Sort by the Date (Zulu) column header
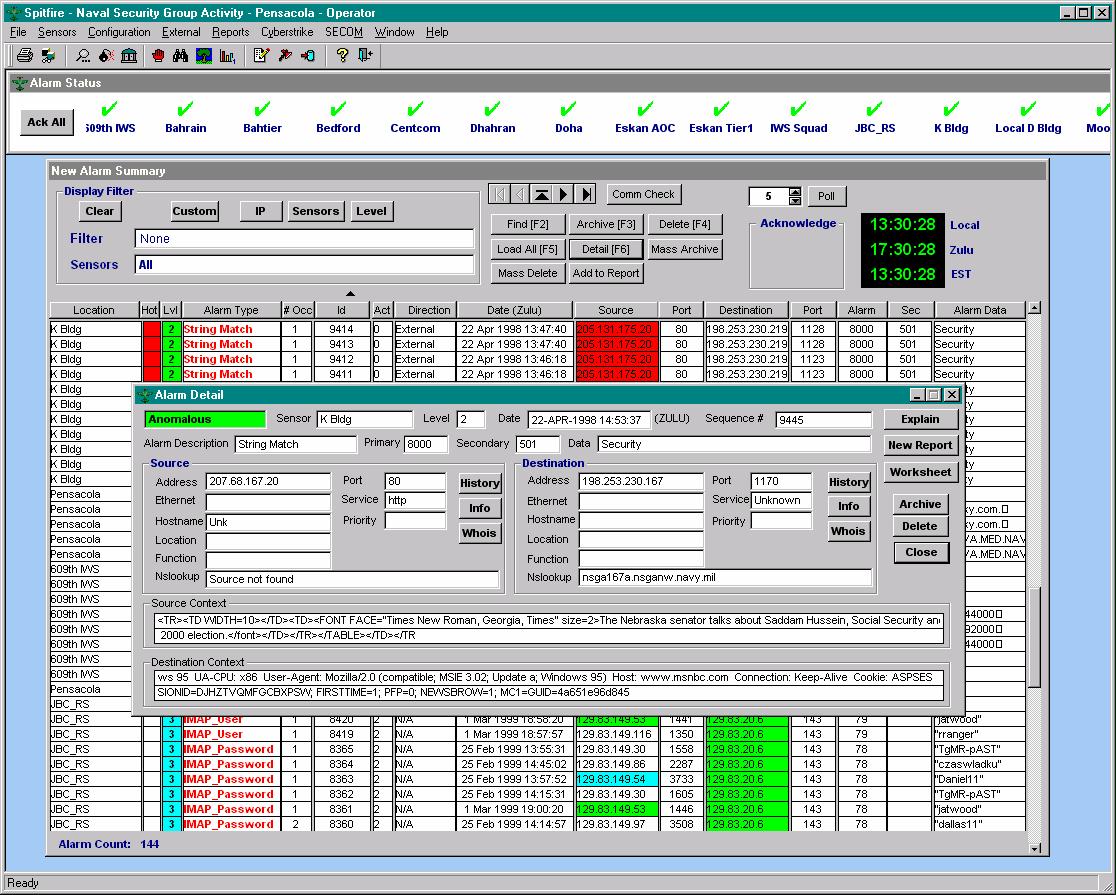The height and width of the screenshot is (895, 1116). tap(515, 310)
